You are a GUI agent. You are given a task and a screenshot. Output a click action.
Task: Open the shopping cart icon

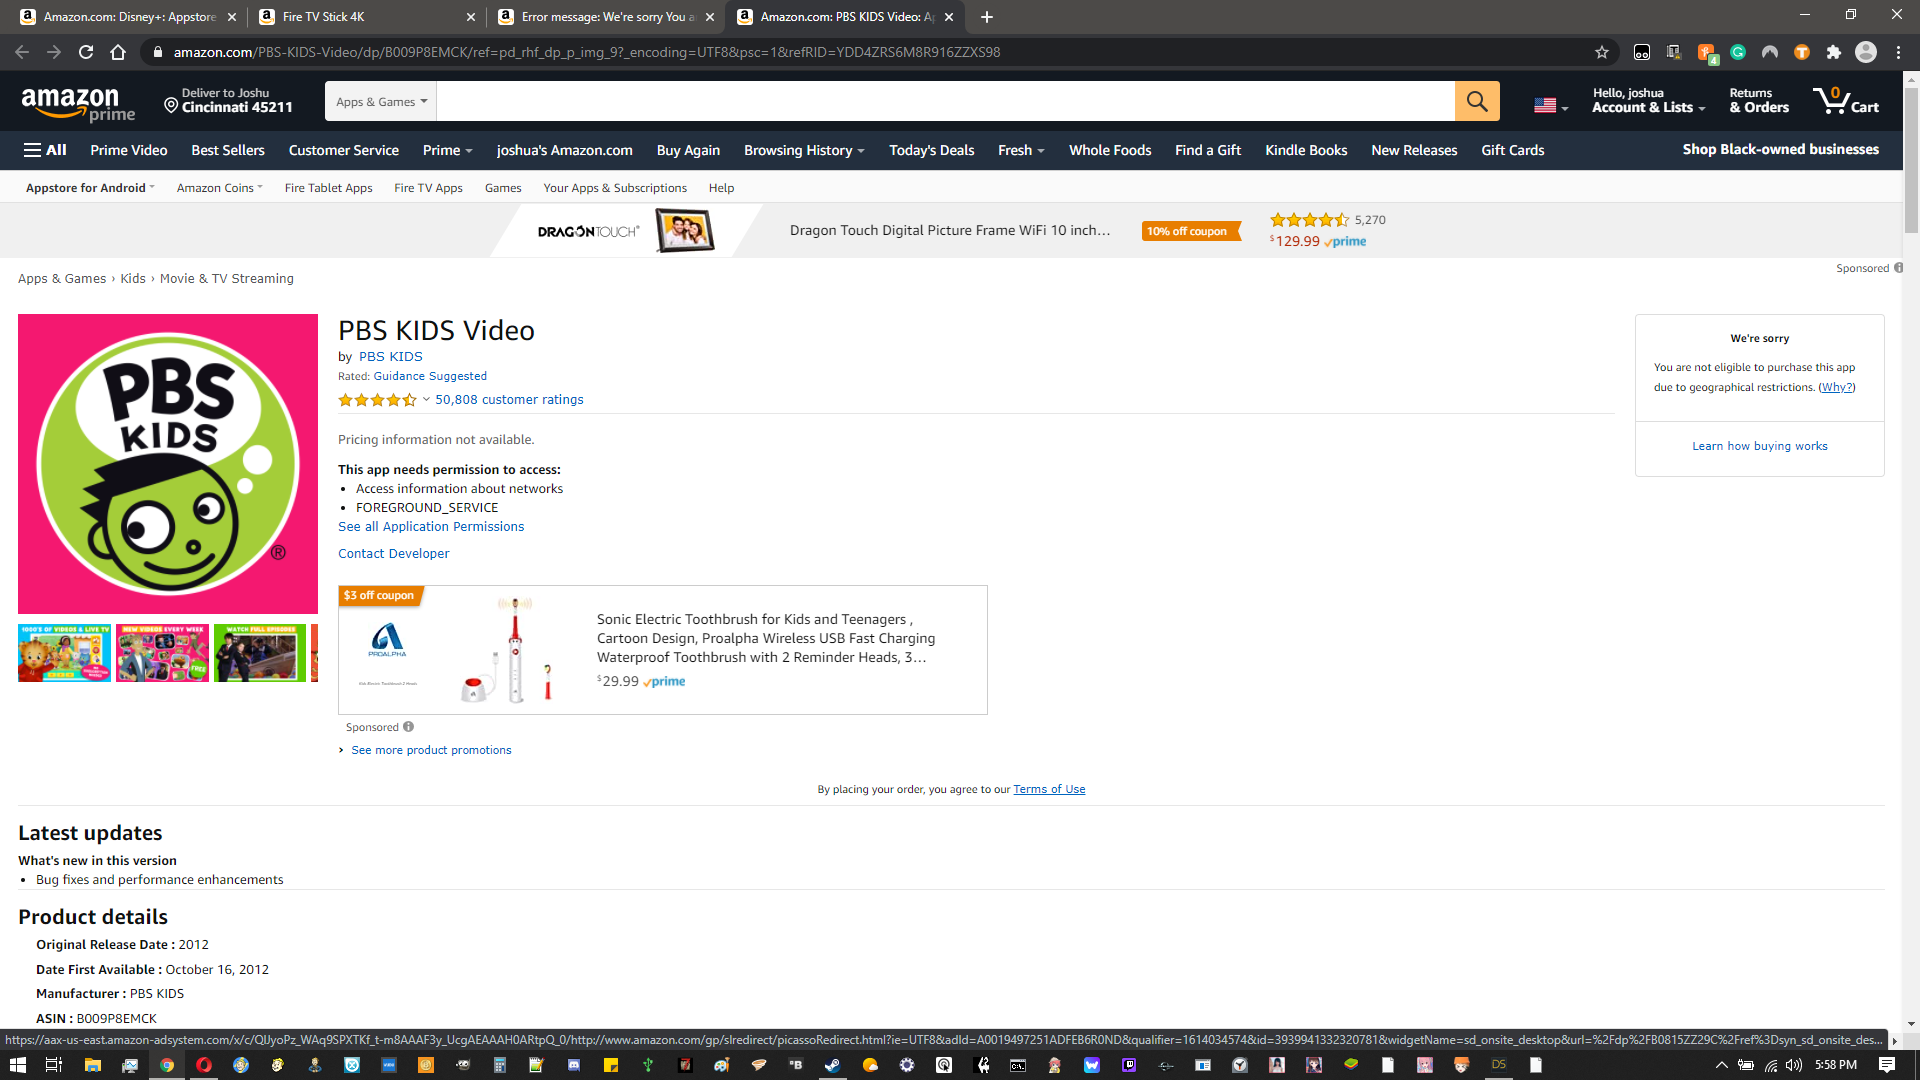(1846, 100)
